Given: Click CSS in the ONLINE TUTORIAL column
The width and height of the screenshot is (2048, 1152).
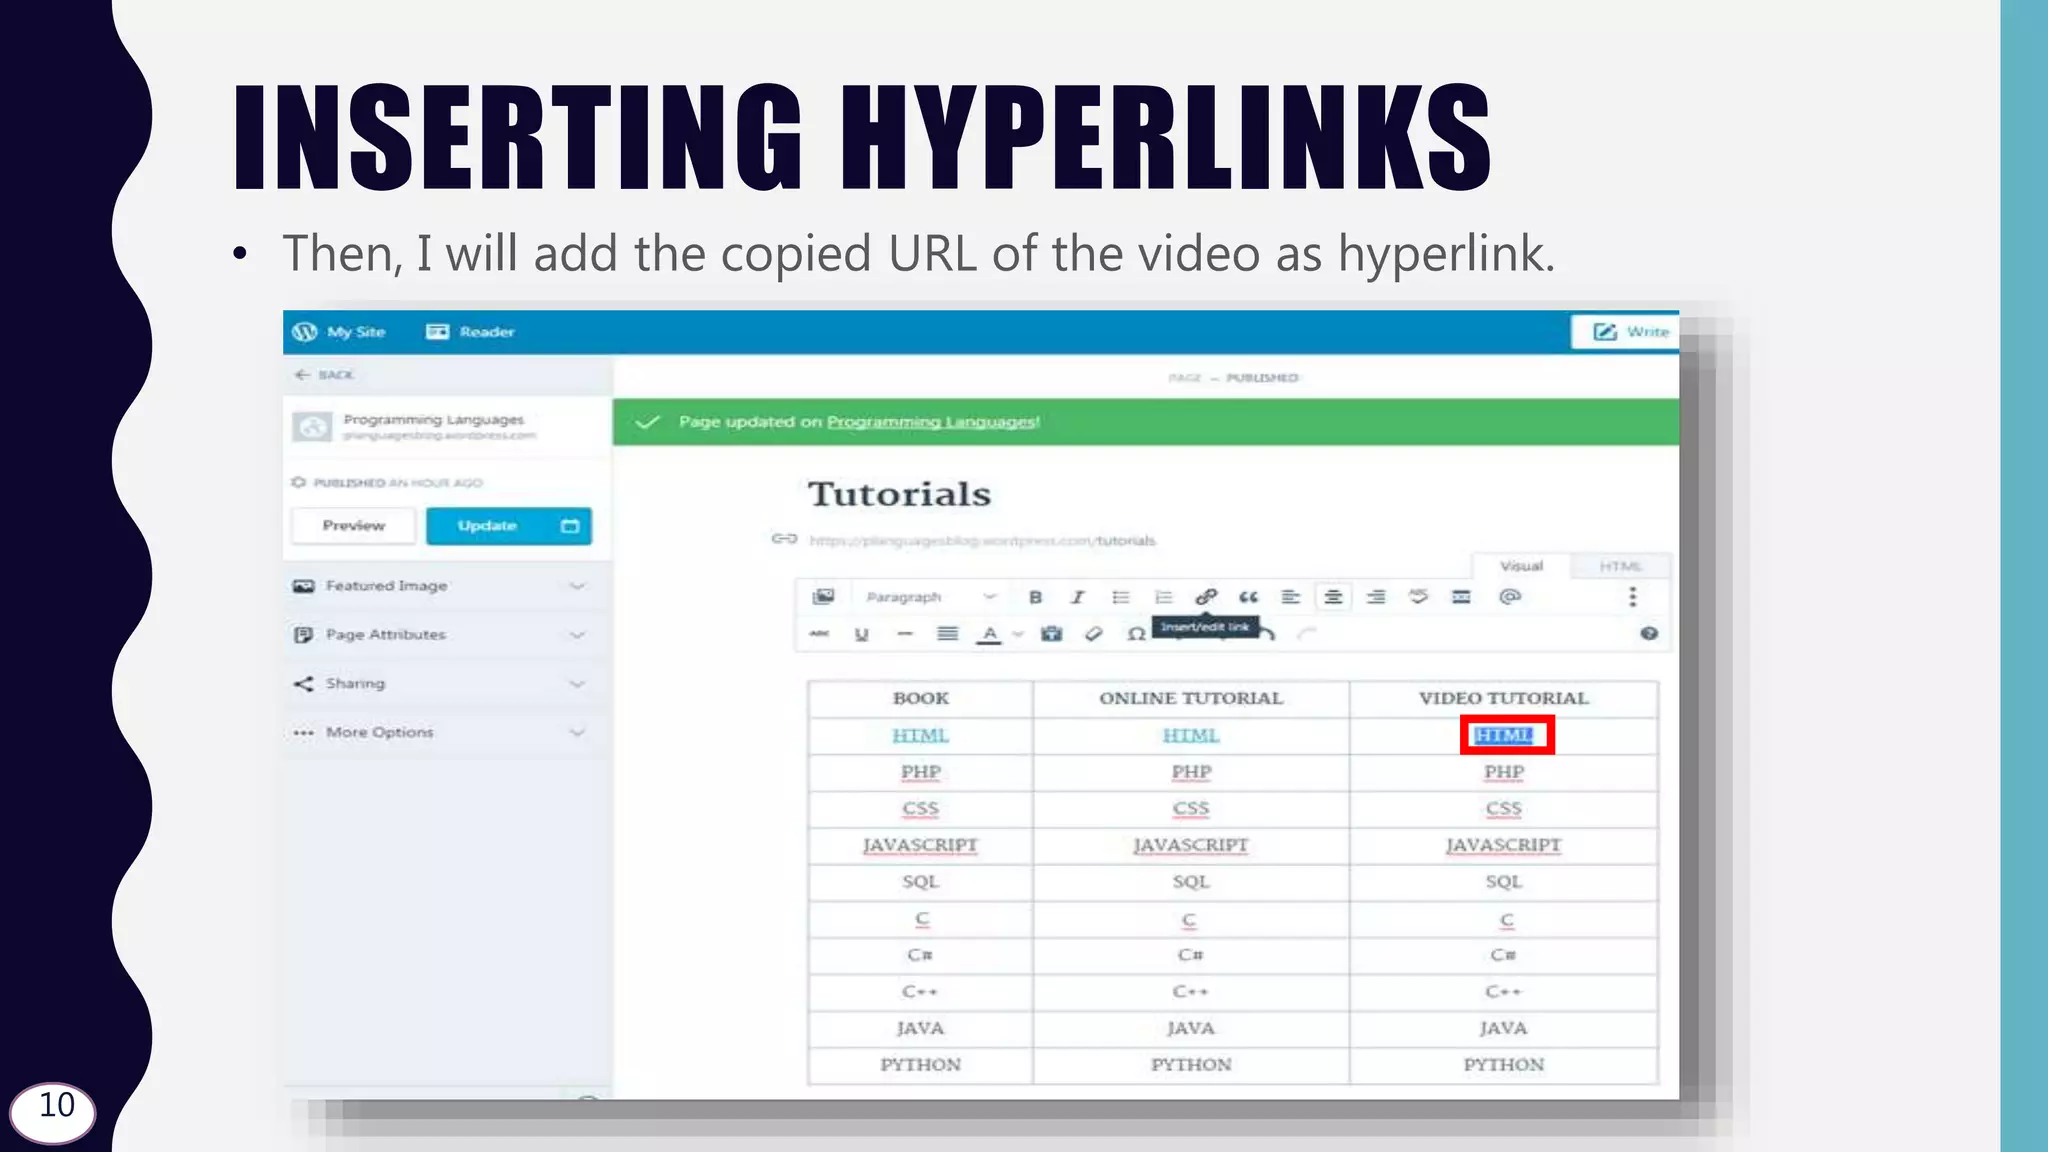Looking at the screenshot, I should pyautogui.click(x=1190, y=809).
